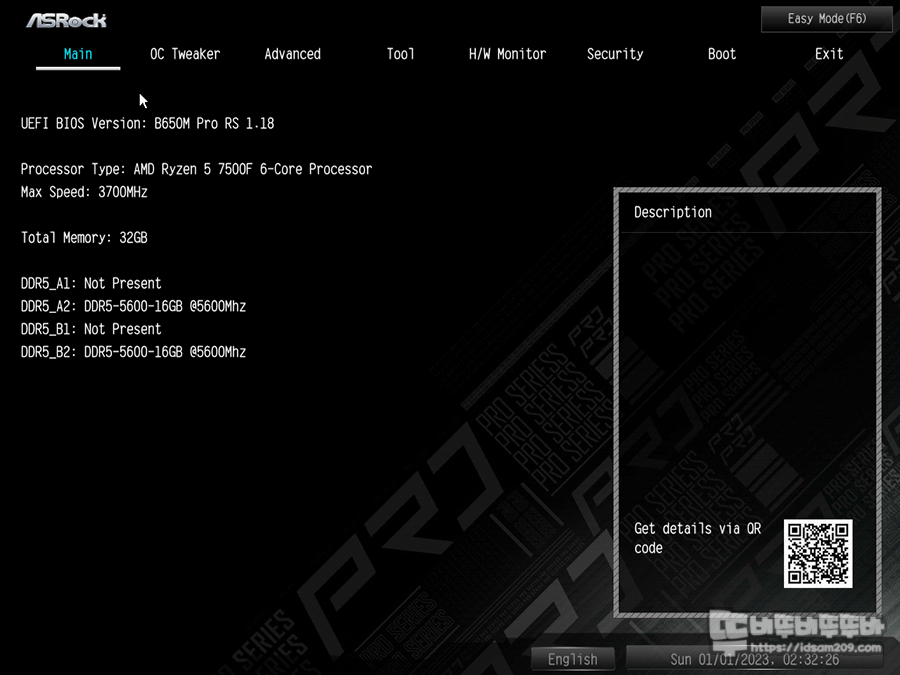This screenshot has height=675, width=900.
Task: Click the Total Memory: 32GB text
Action: 84,238
